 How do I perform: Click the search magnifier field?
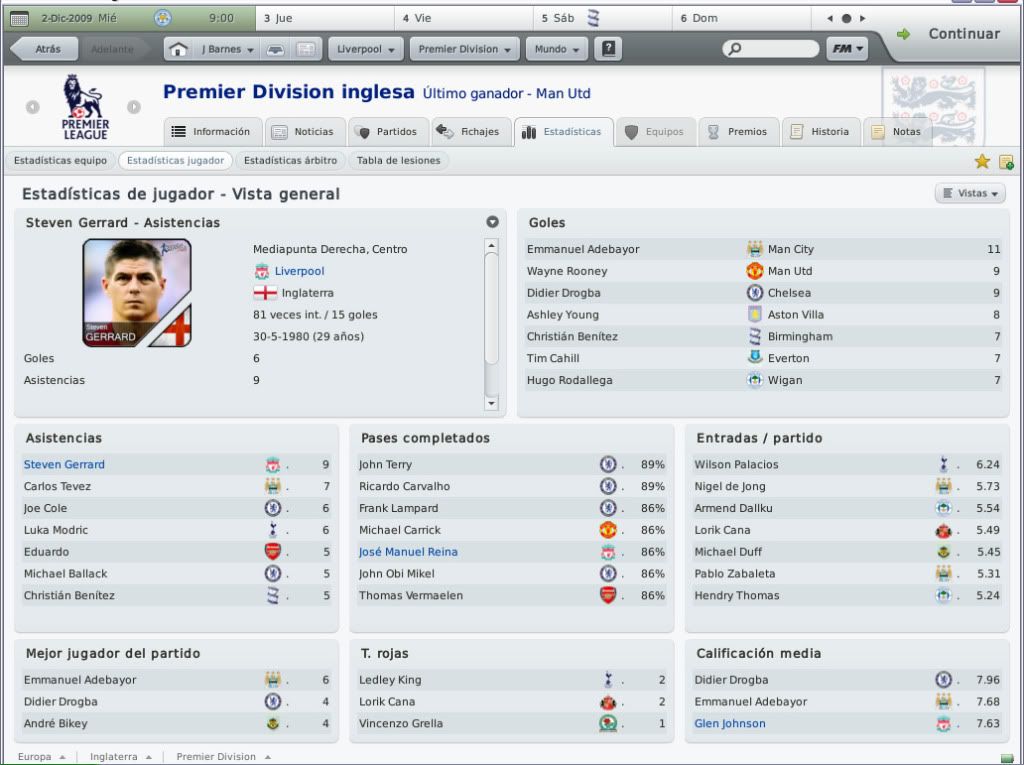pos(771,49)
